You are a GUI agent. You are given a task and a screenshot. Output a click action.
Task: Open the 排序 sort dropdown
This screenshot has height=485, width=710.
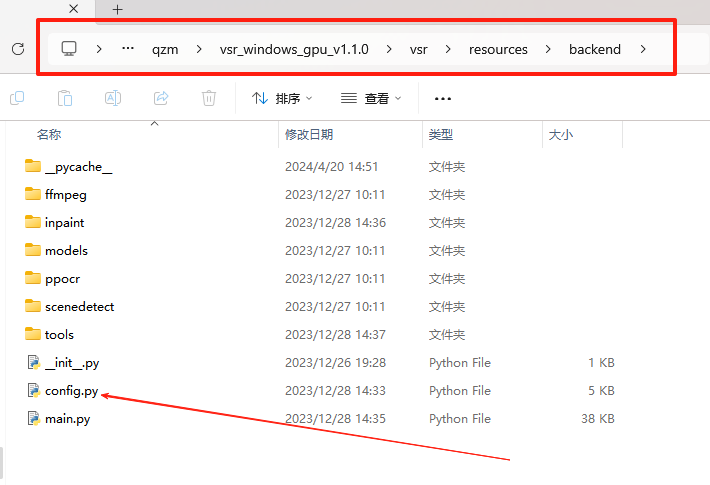click(x=282, y=98)
